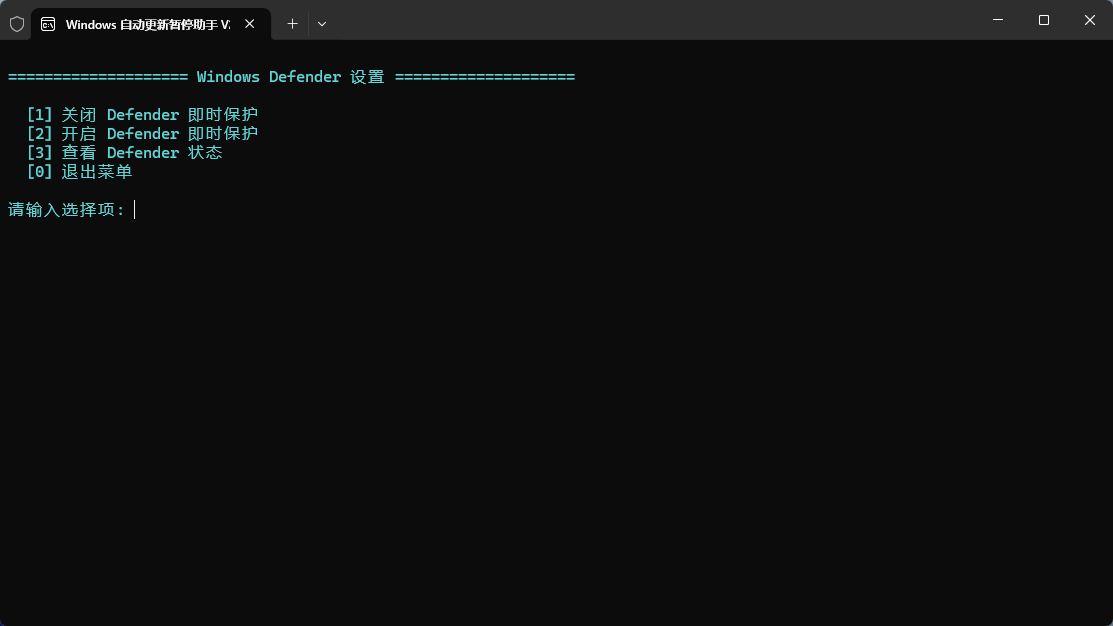
Task: Click the equals-sign separator left of the header
Action: 98,77
